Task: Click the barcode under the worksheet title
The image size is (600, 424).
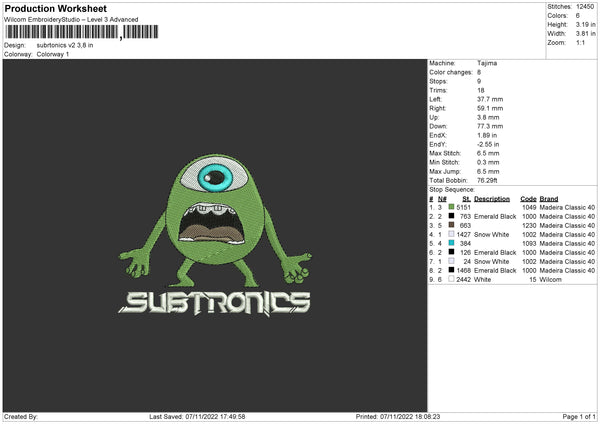Action: tap(82, 32)
